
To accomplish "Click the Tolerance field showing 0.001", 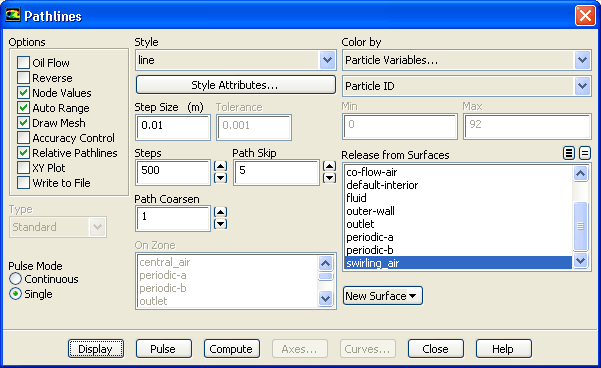I will coord(254,127).
